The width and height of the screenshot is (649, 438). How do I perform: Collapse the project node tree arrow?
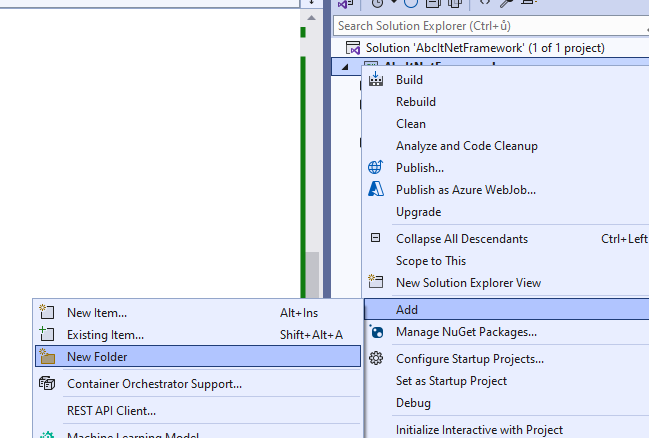[346, 68]
